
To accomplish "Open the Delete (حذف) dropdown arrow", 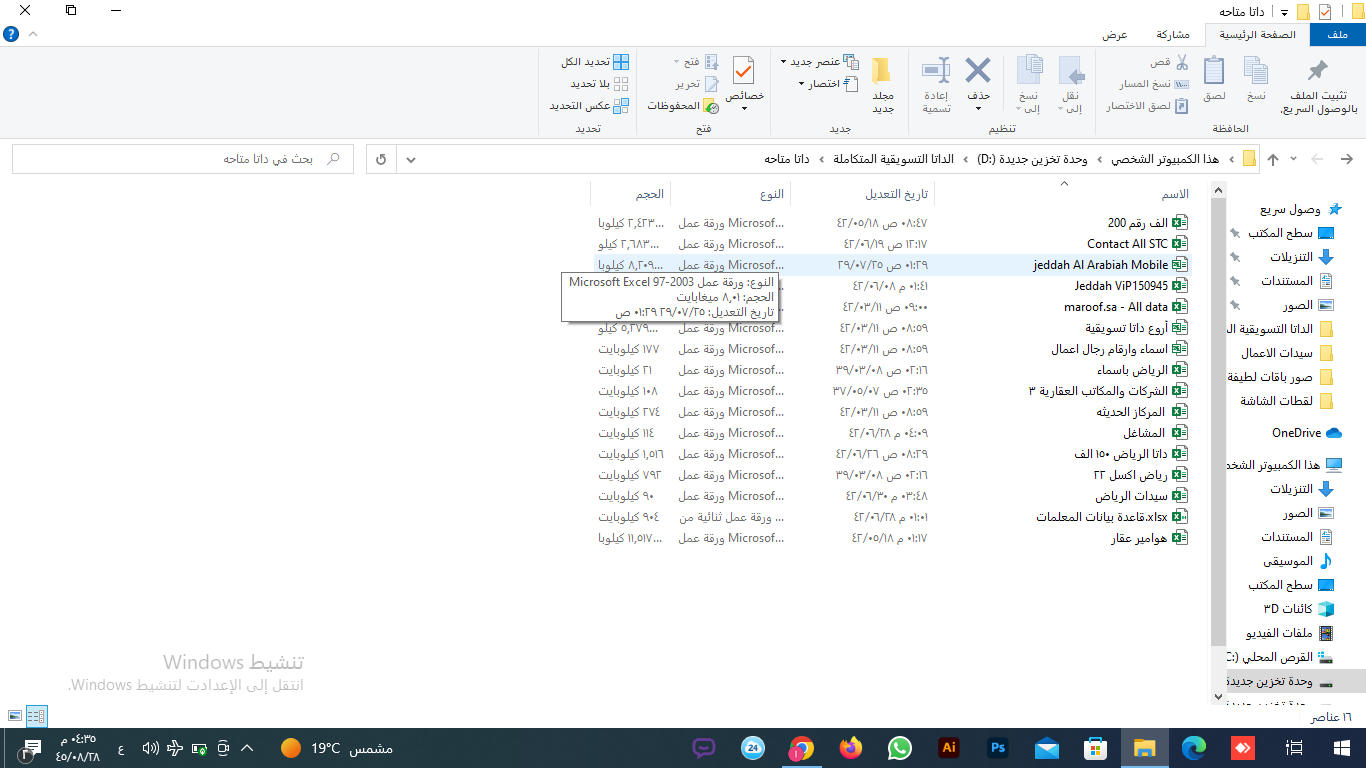I will [977, 108].
